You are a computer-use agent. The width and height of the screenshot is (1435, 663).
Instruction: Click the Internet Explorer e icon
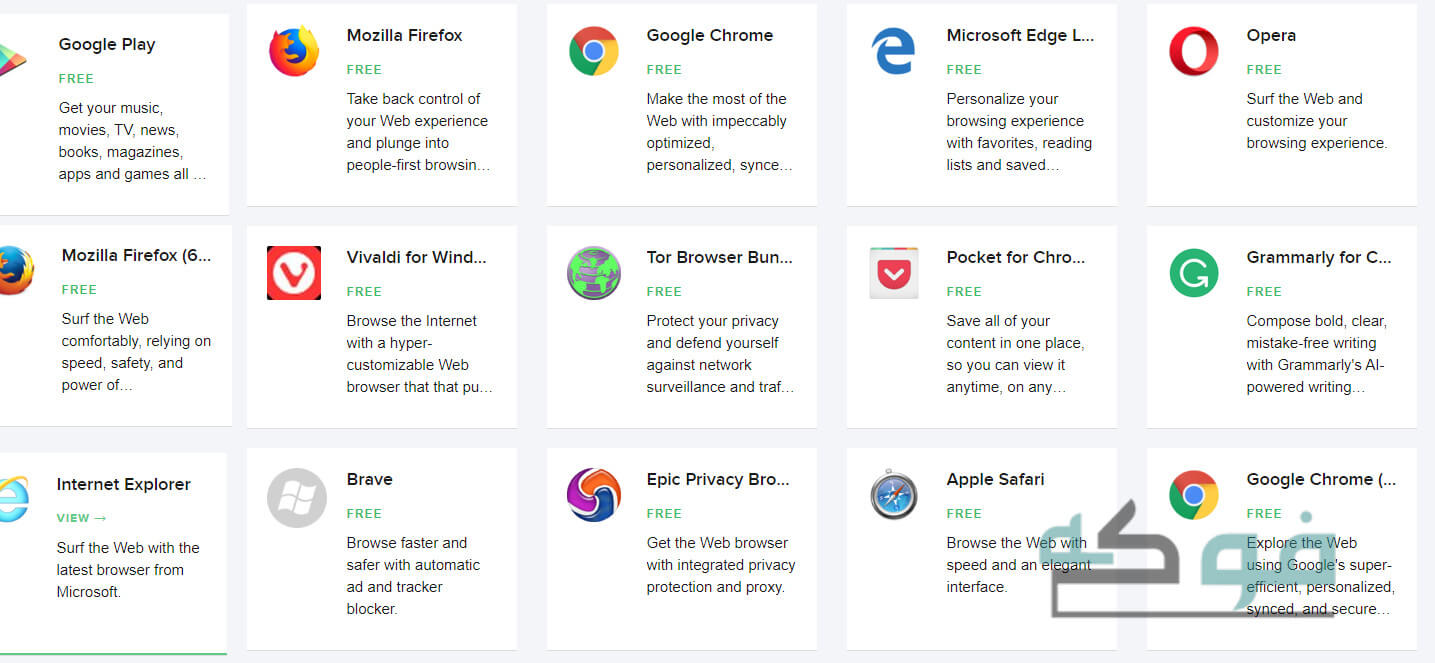click(x=13, y=499)
